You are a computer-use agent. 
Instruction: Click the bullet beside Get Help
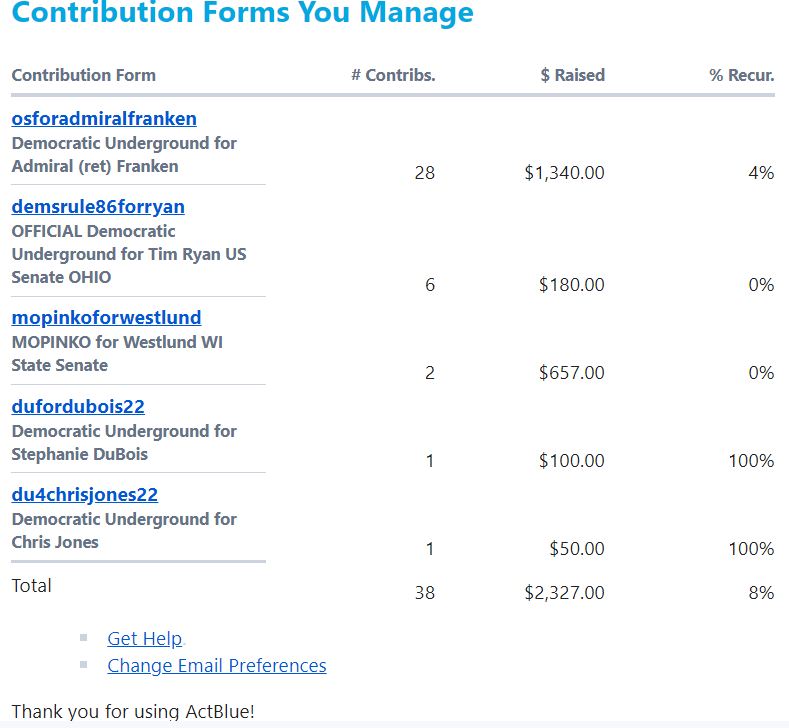point(84,638)
